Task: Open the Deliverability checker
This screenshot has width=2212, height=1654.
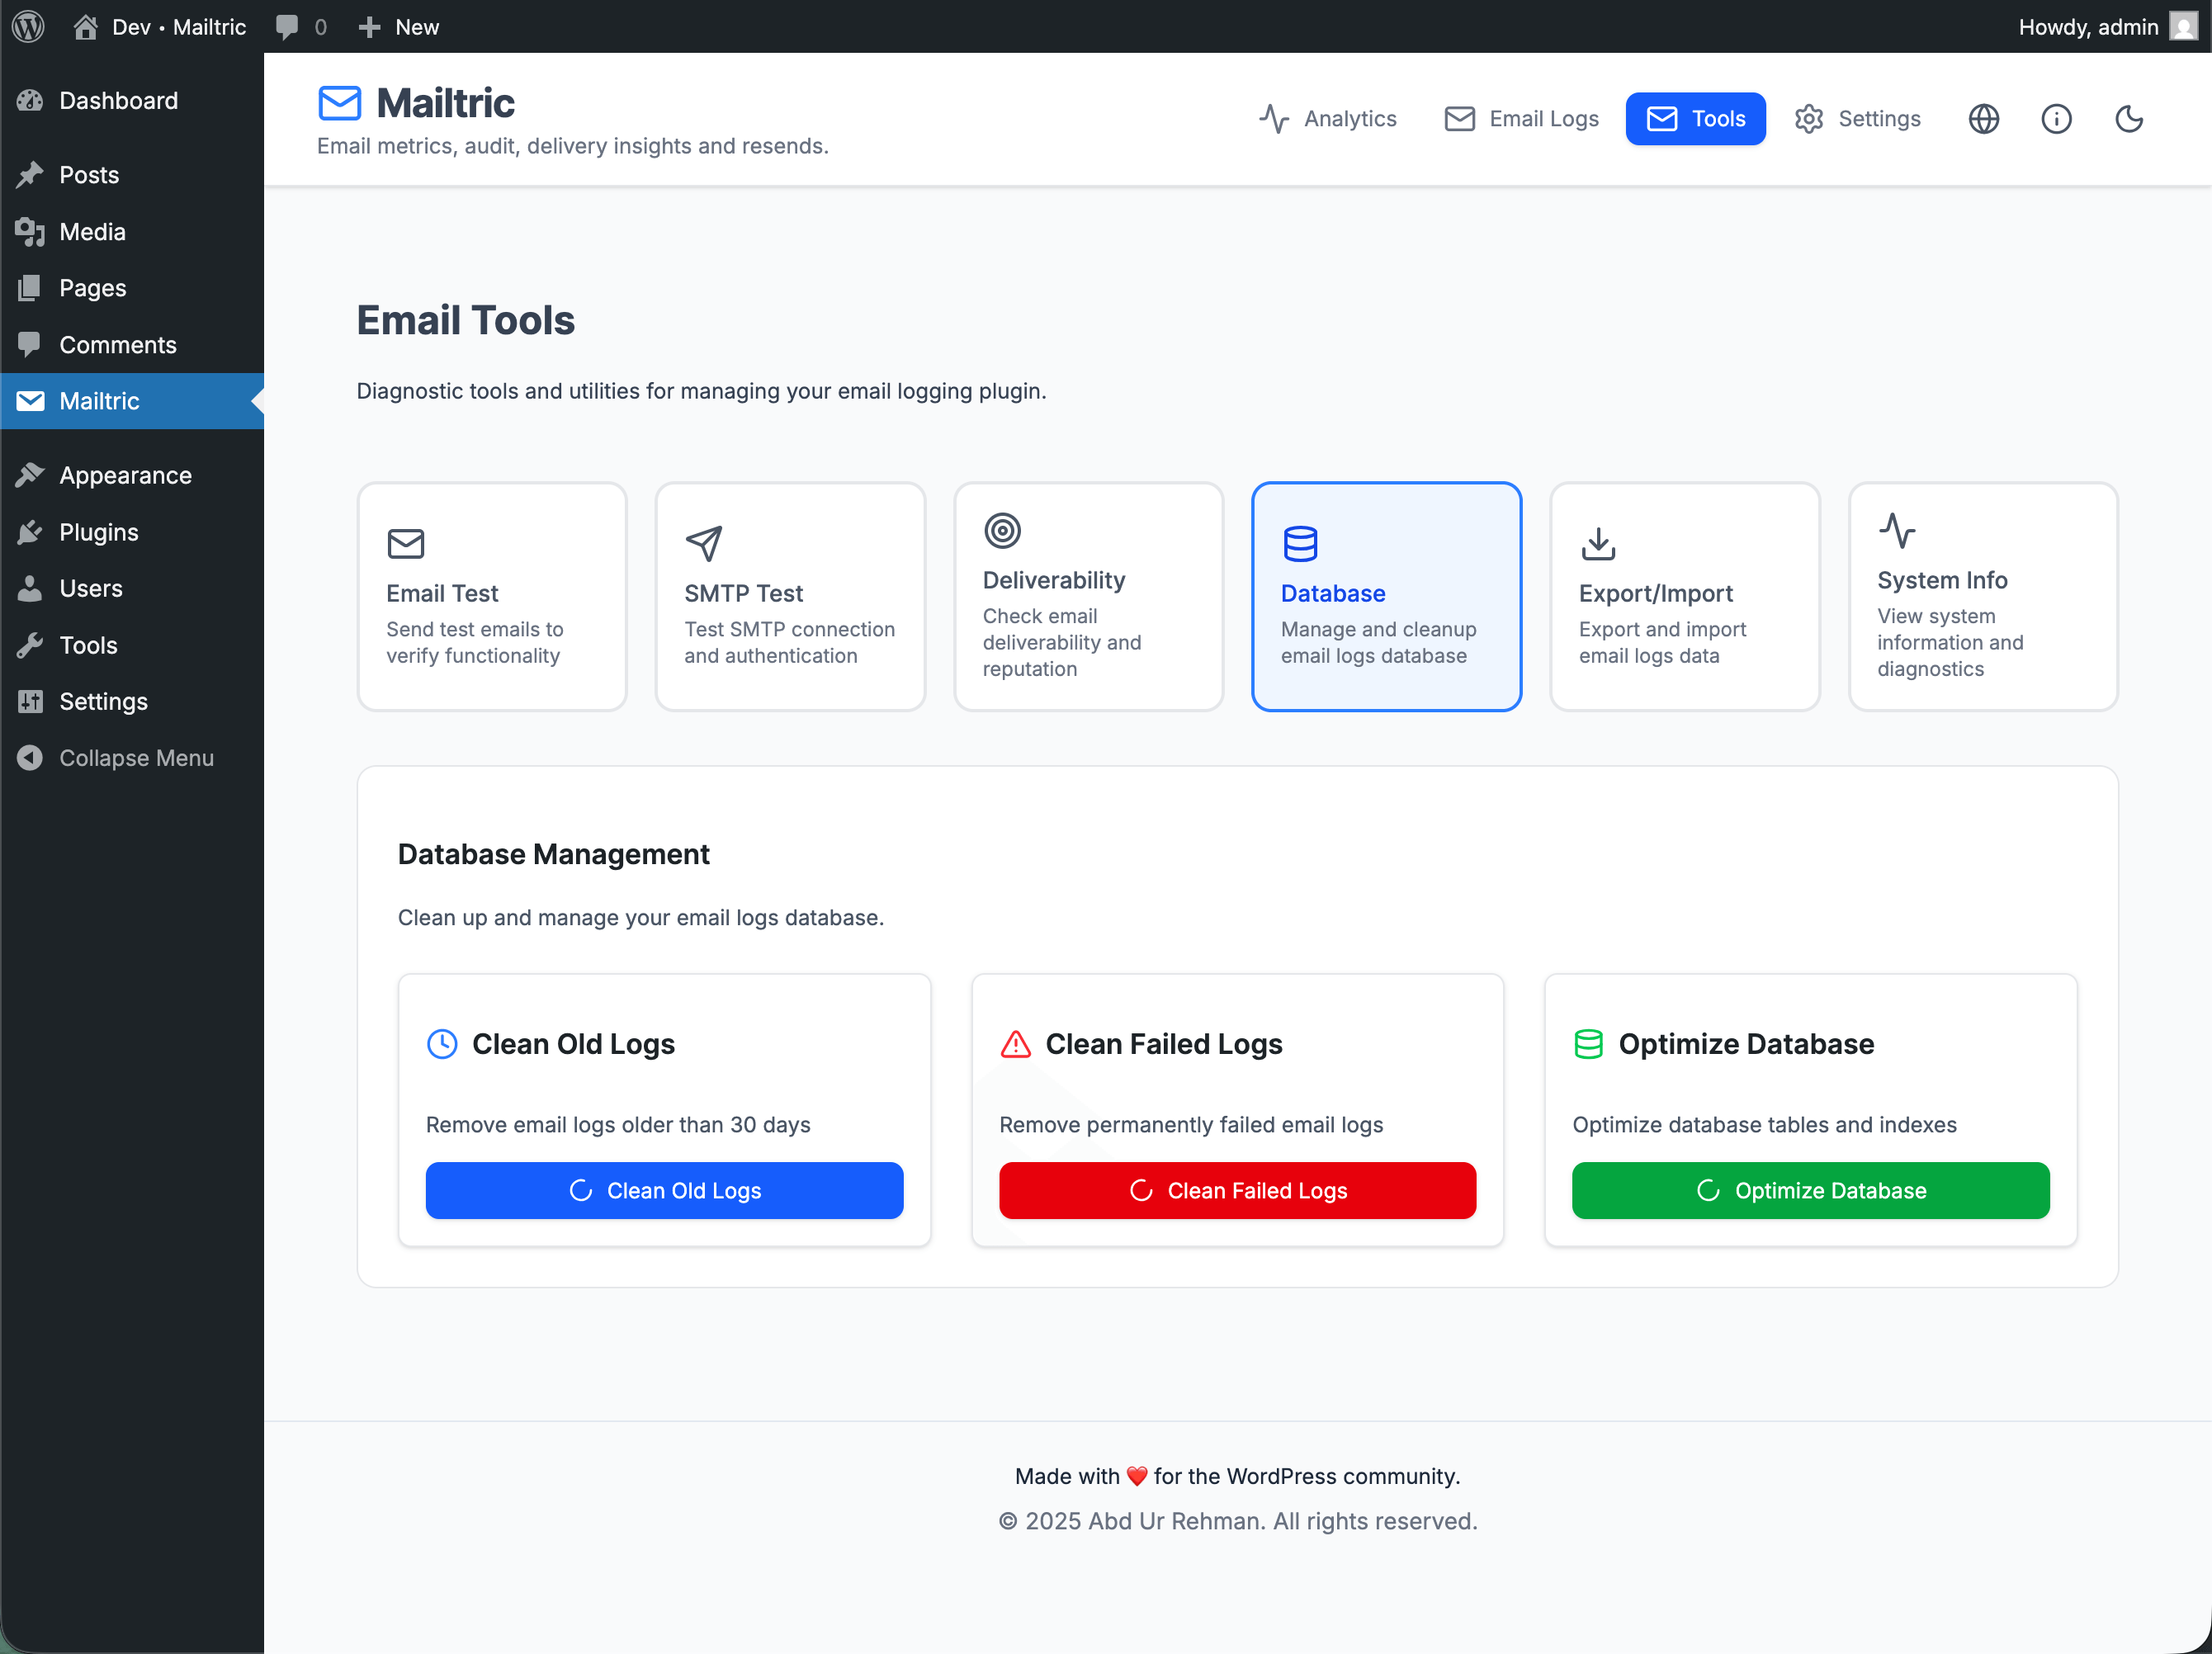Action: pos(1088,596)
